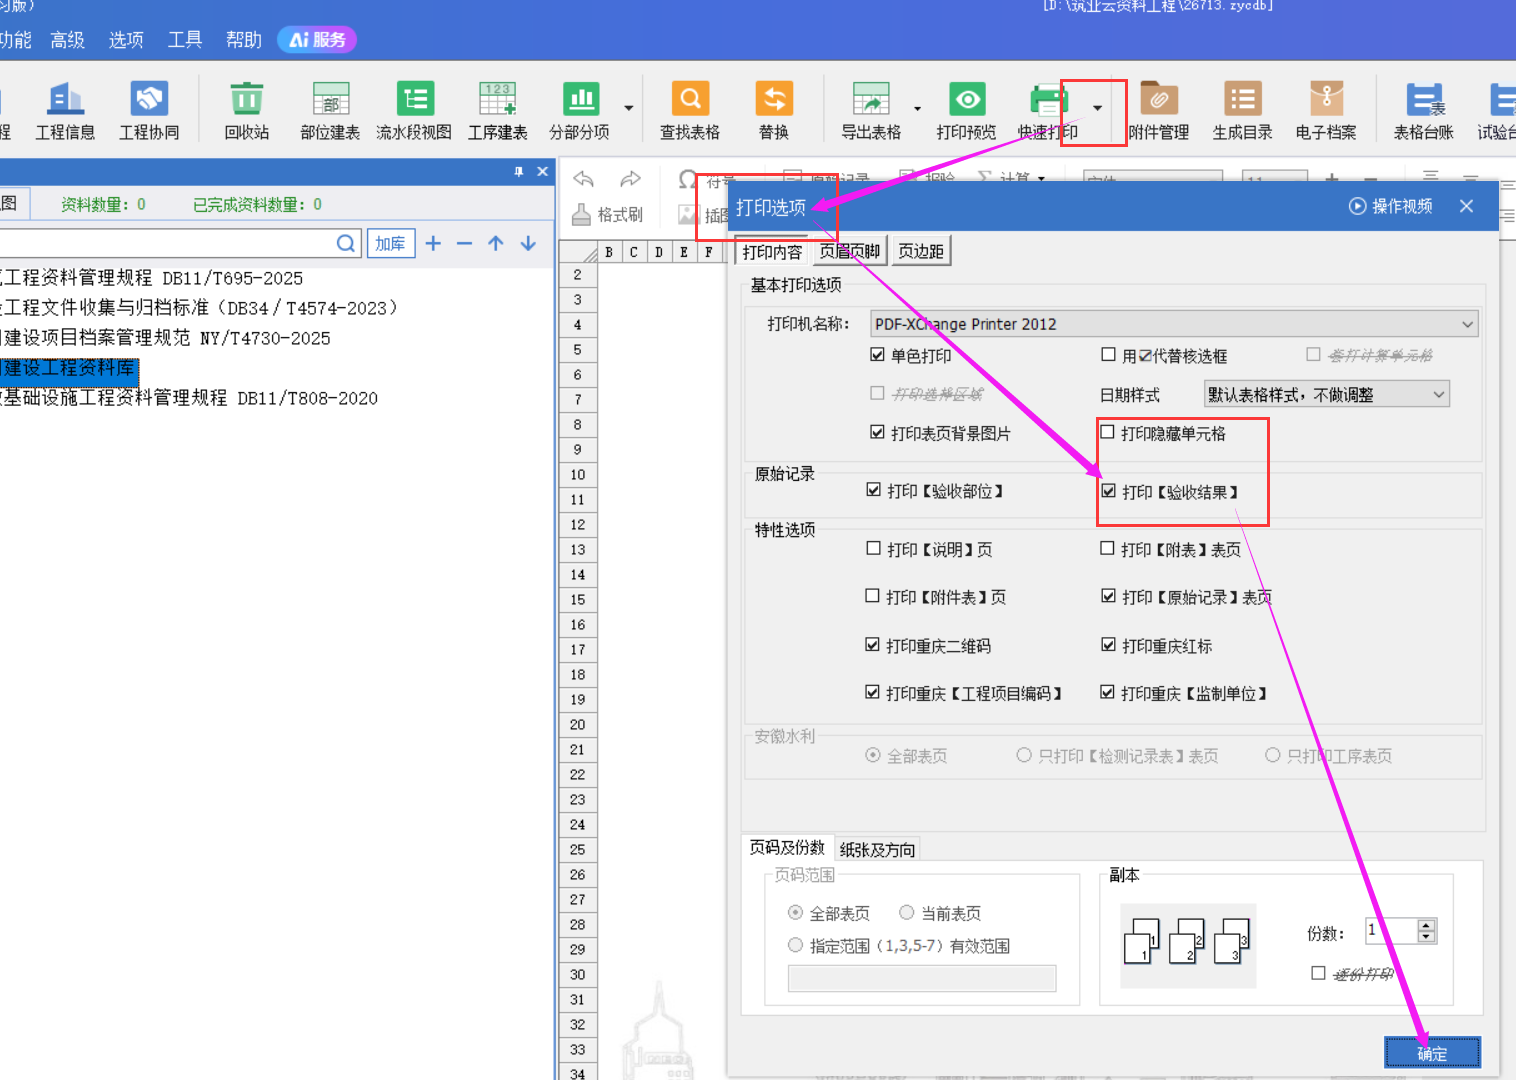Click the 操作视频 tutorial video link
This screenshot has height=1080, width=1516.
1390,206
